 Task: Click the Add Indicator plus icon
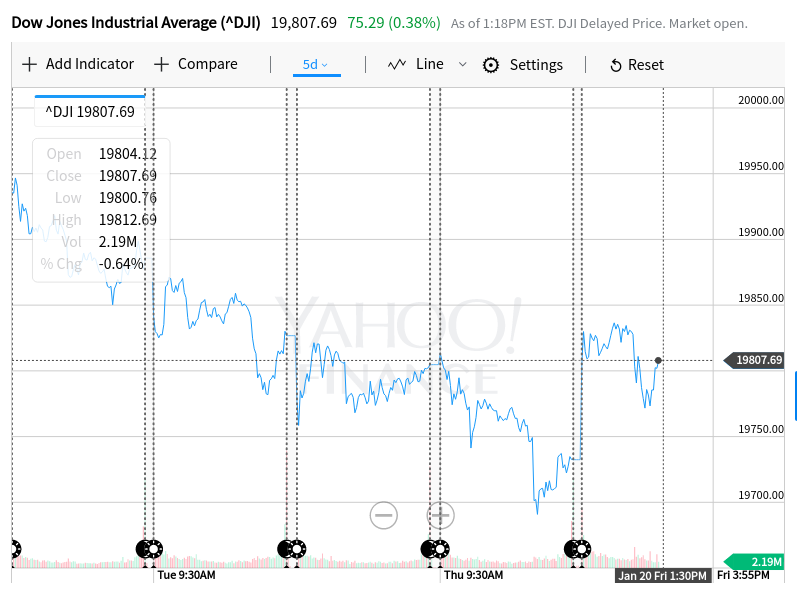(x=29, y=65)
